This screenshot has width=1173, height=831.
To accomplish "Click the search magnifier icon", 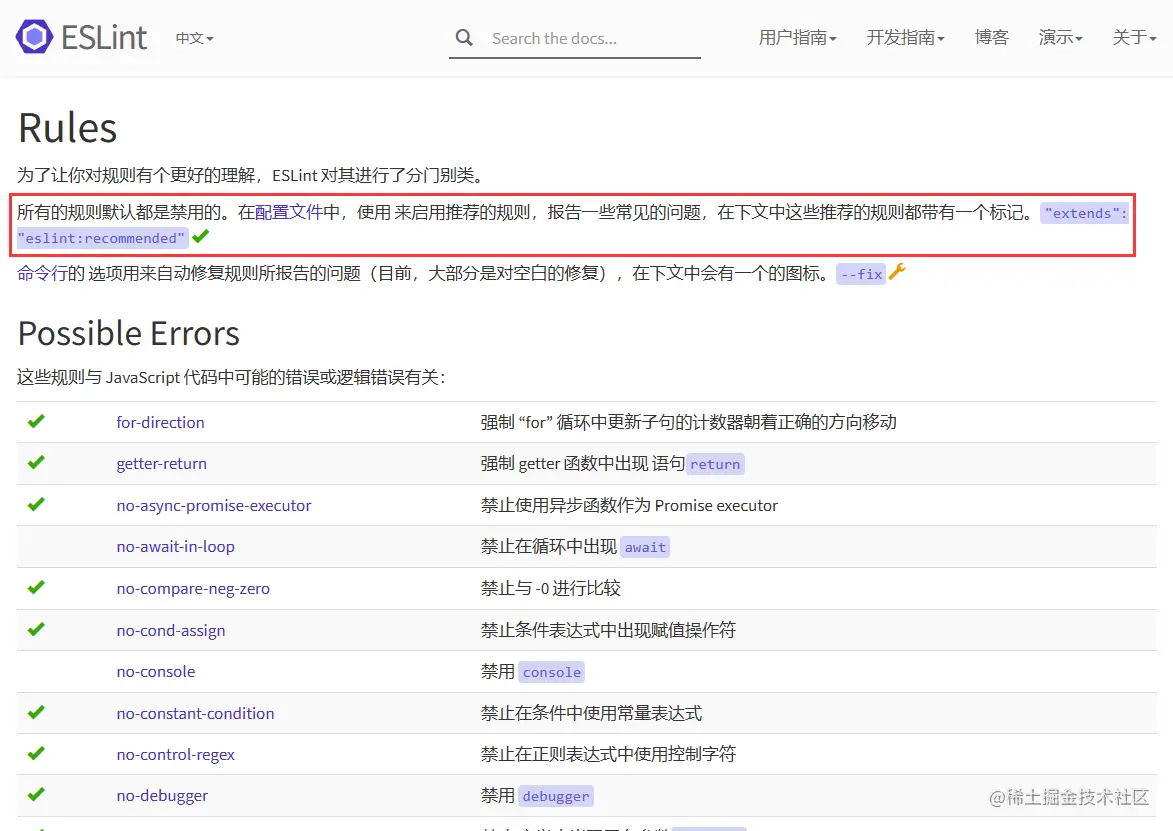I will click(x=464, y=37).
